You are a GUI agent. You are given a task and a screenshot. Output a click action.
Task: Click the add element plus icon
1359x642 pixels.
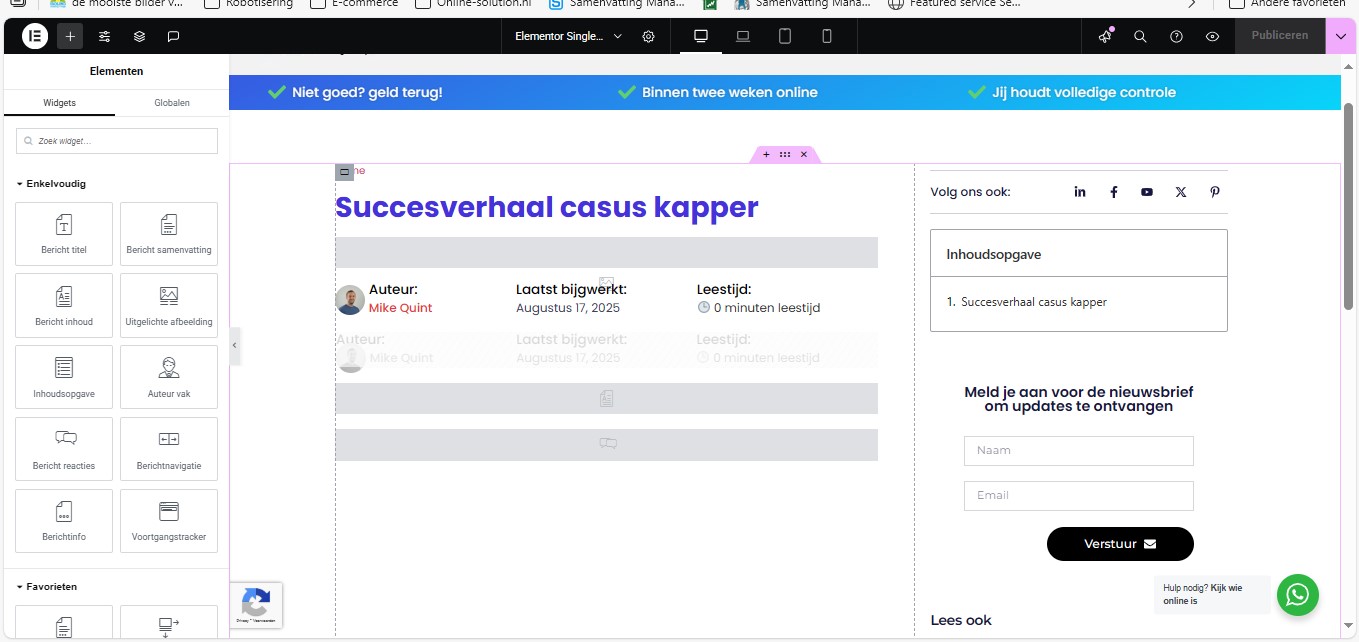[70, 36]
